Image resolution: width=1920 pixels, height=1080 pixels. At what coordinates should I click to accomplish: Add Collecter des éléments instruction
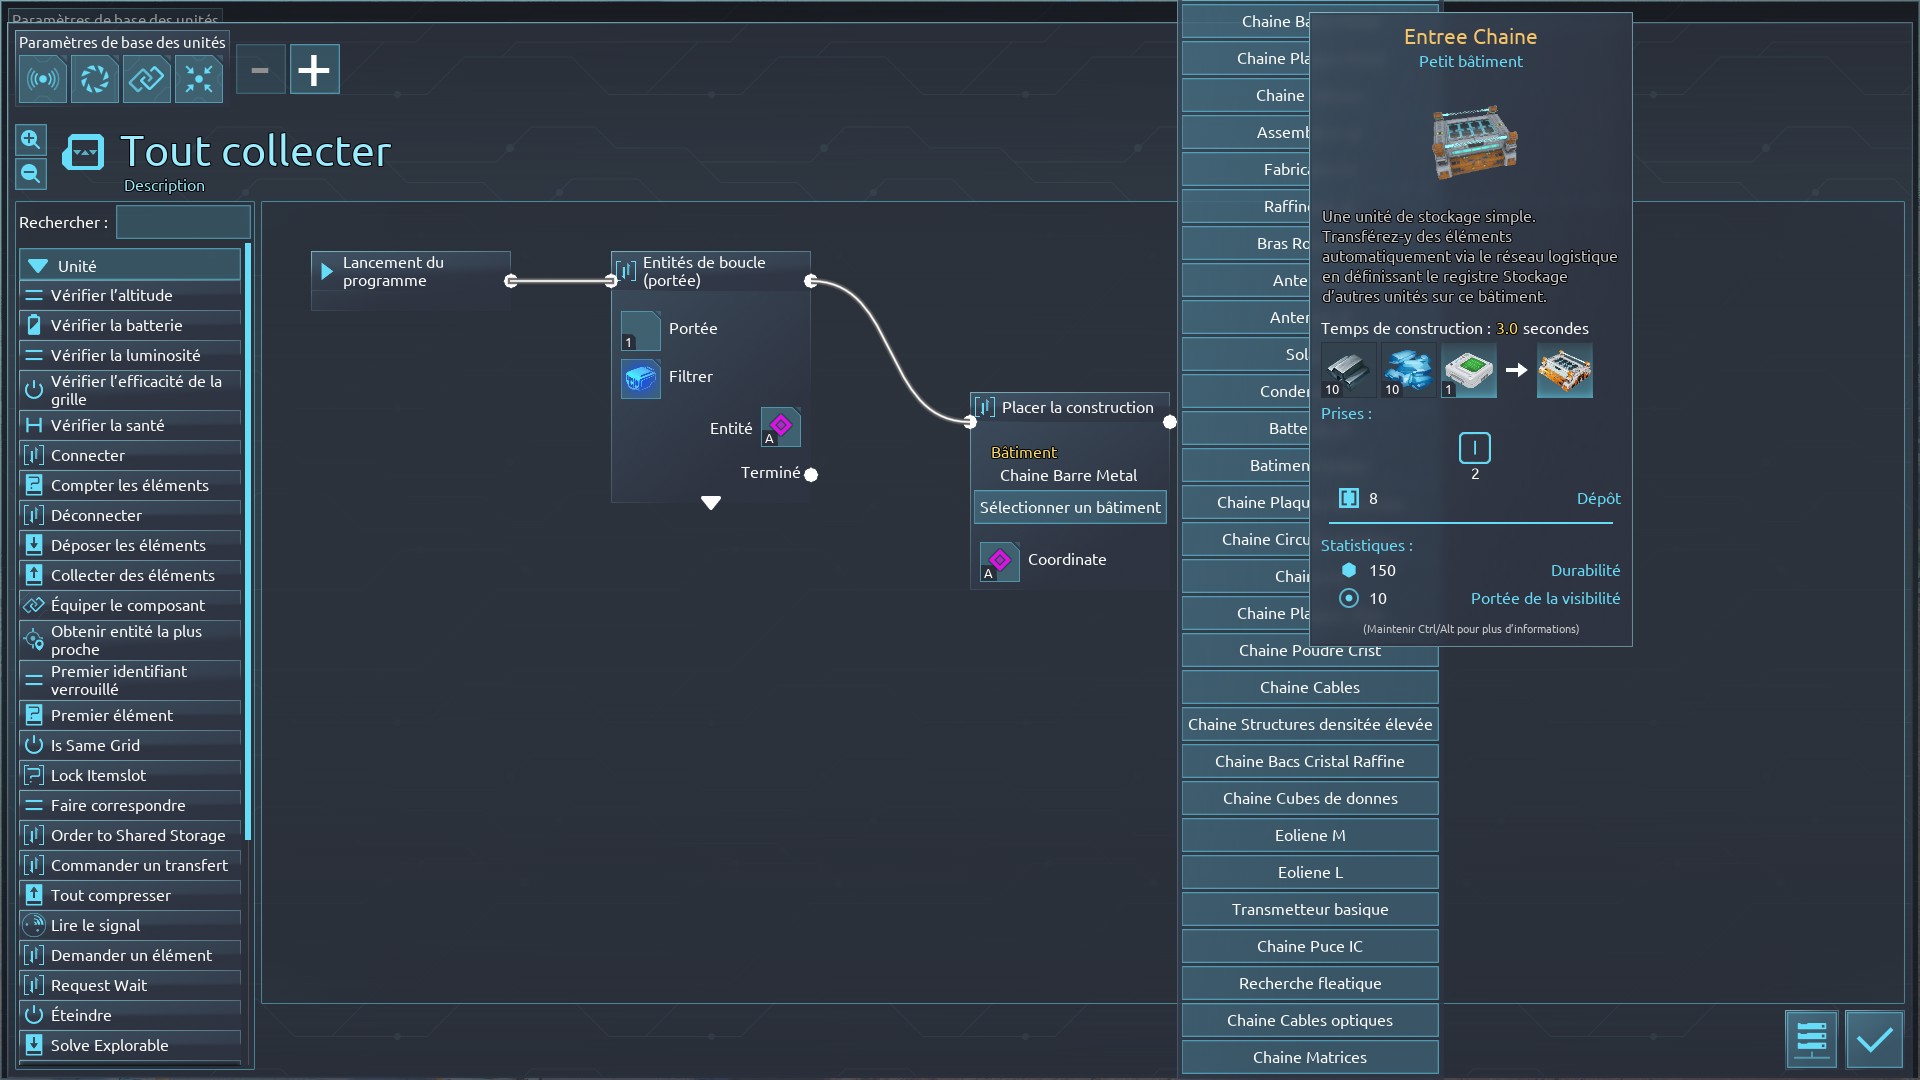(130, 576)
